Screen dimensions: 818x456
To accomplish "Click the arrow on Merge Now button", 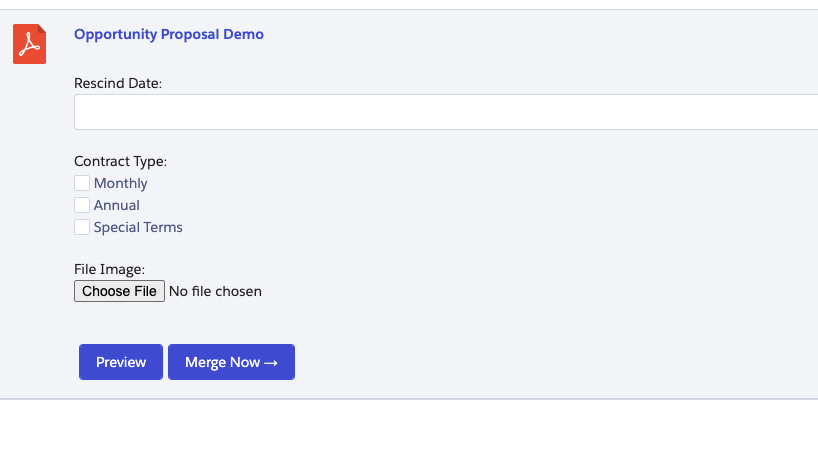I will (x=271, y=363).
